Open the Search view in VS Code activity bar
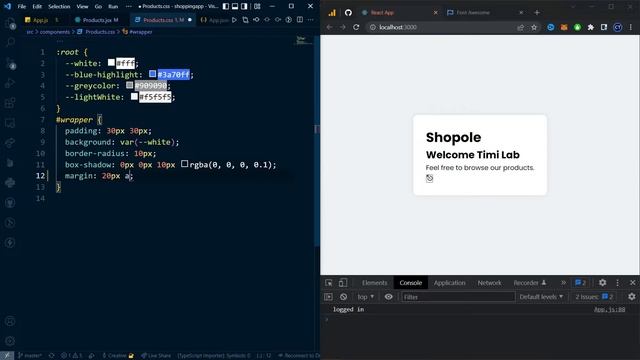Screen dimensions: 640x360 click(x=10, y=42)
